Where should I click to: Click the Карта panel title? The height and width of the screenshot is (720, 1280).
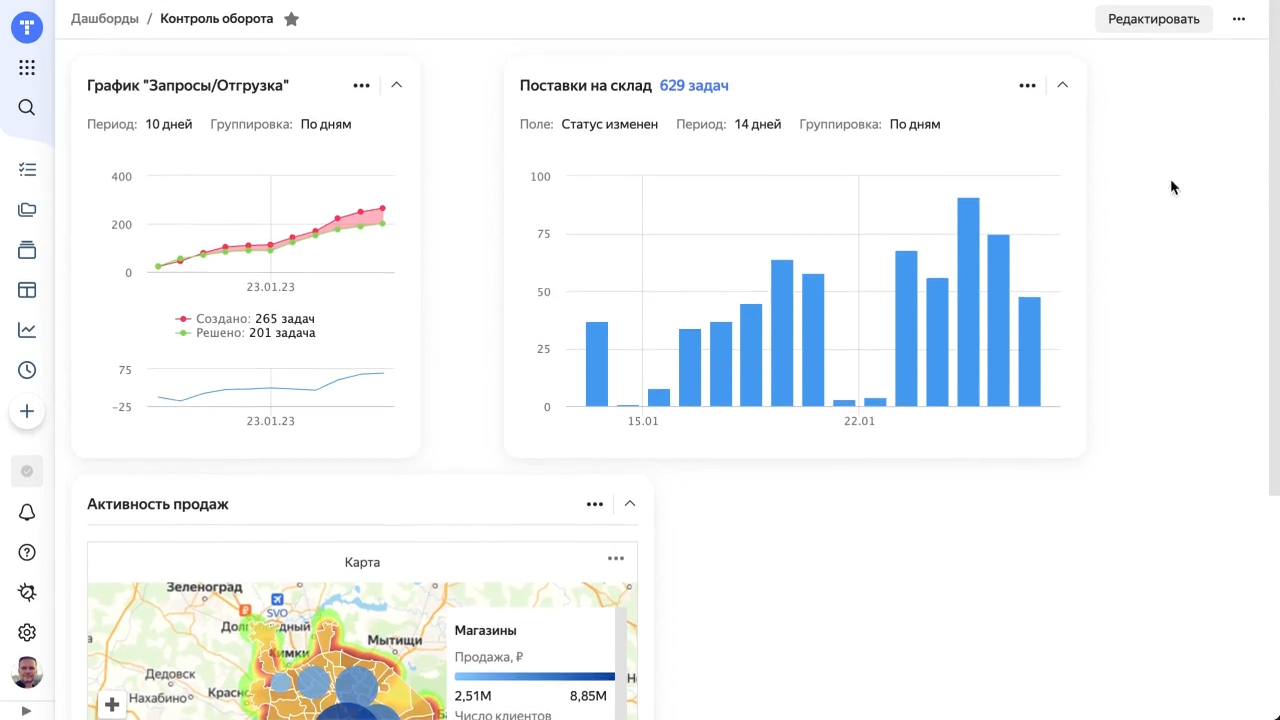362,562
